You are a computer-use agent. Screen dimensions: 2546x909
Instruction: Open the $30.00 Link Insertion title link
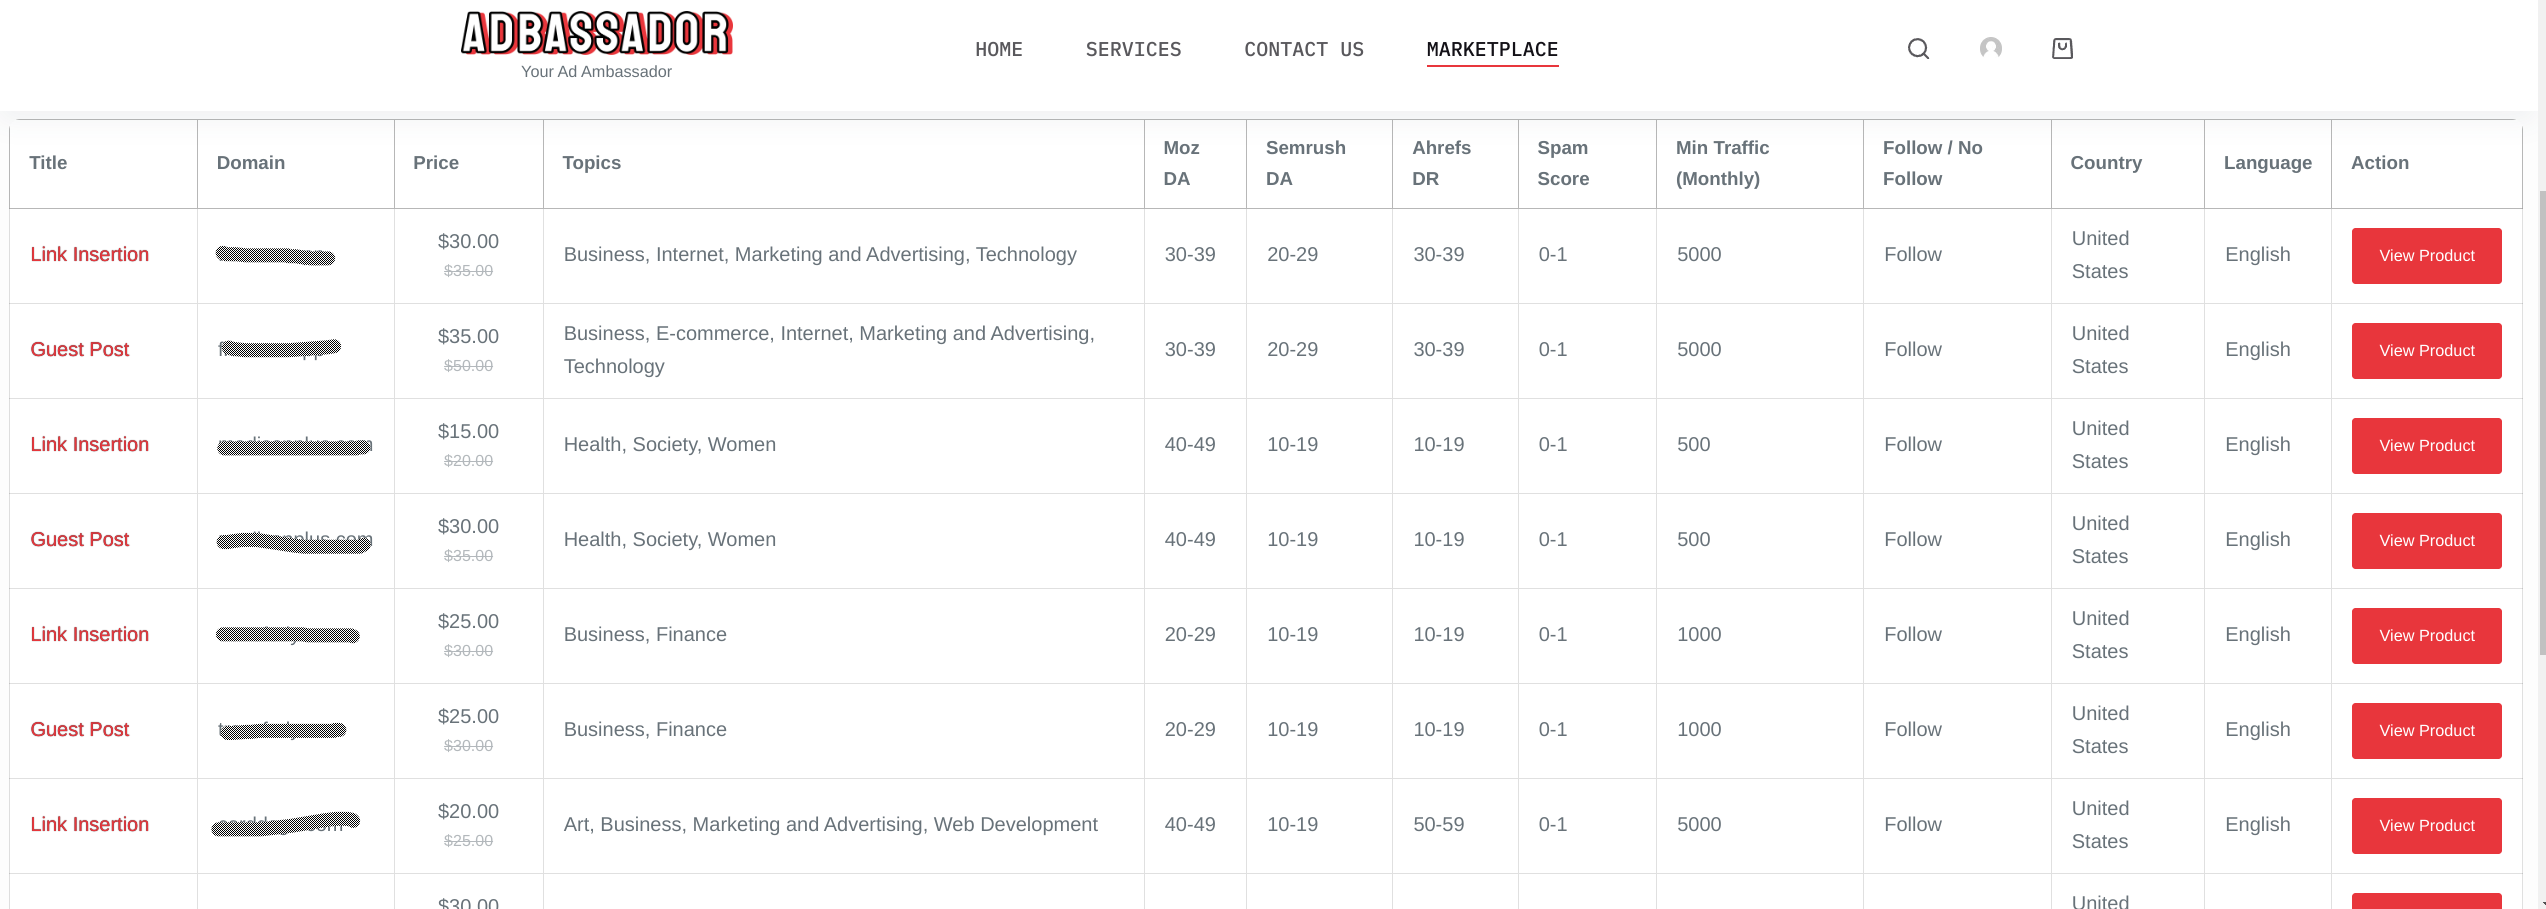(90, 254)
